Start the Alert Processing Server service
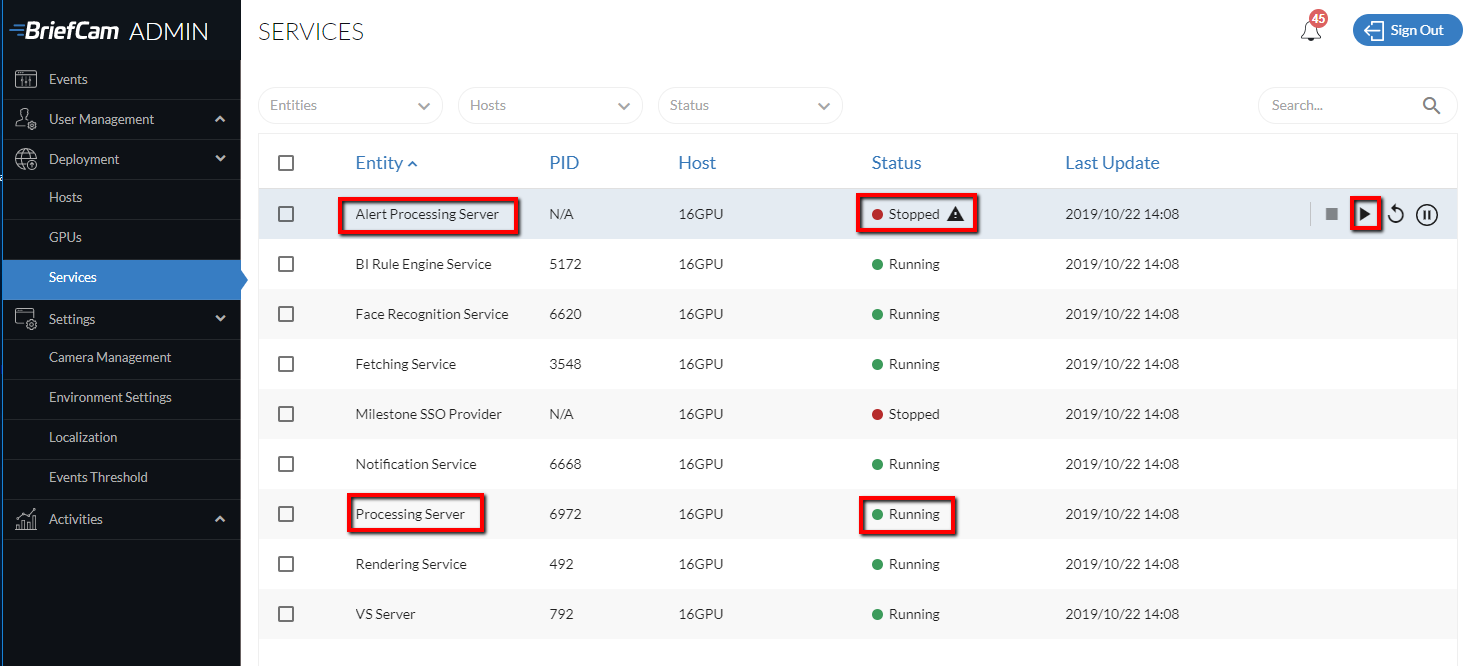 (x=1365, y=214)
